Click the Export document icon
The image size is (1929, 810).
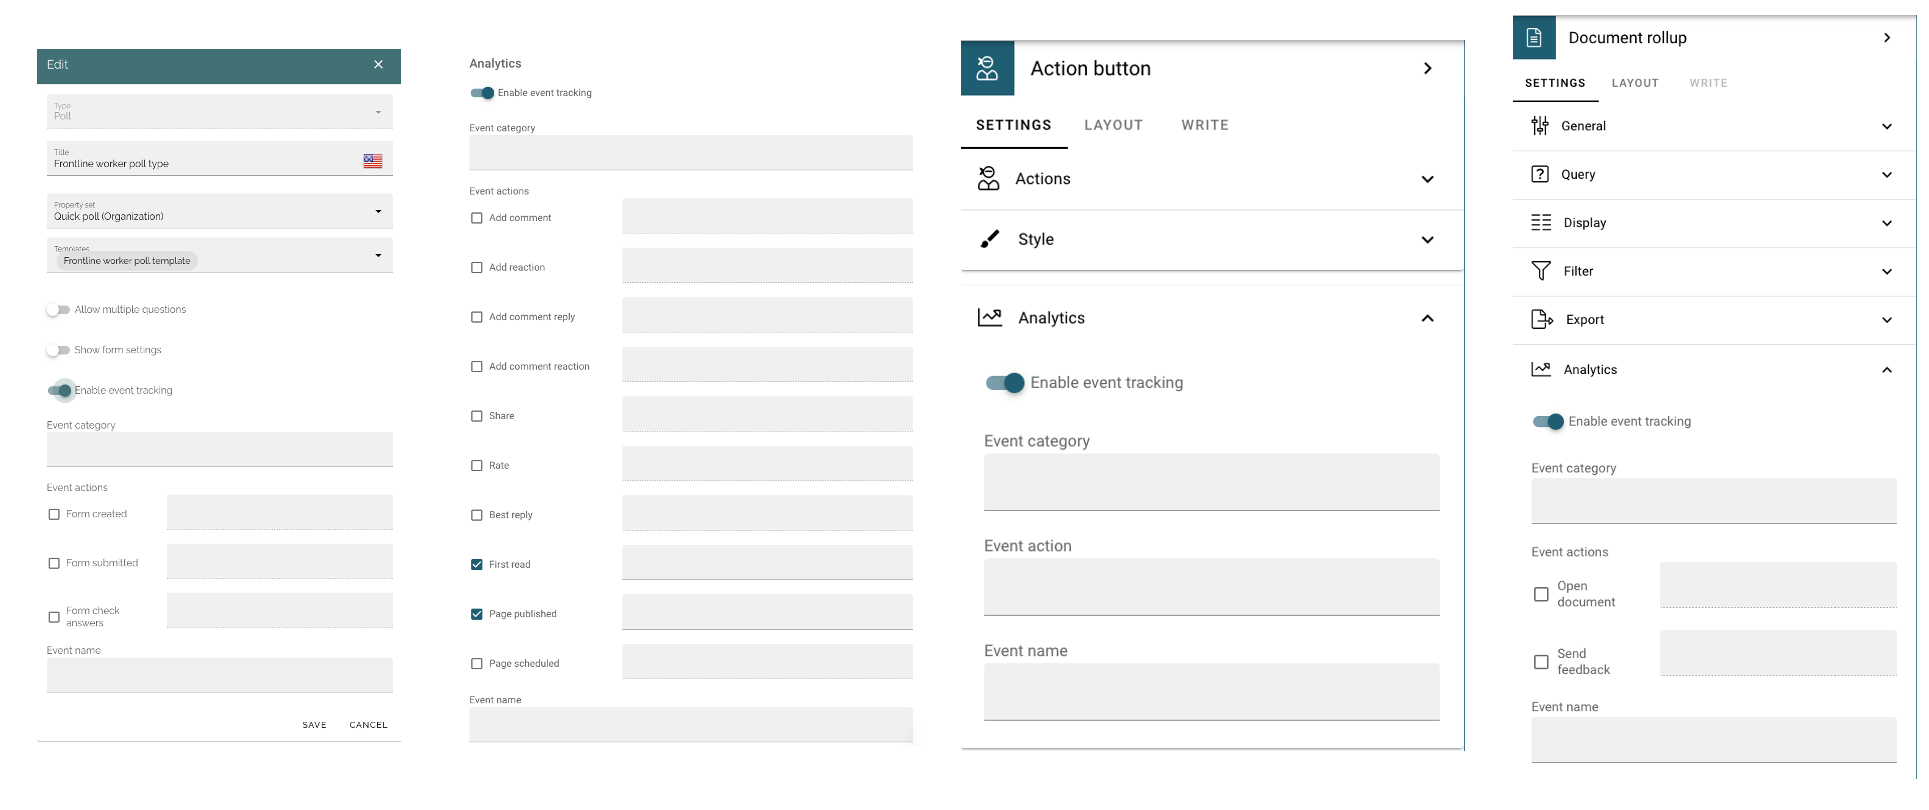coord(1542,319)
